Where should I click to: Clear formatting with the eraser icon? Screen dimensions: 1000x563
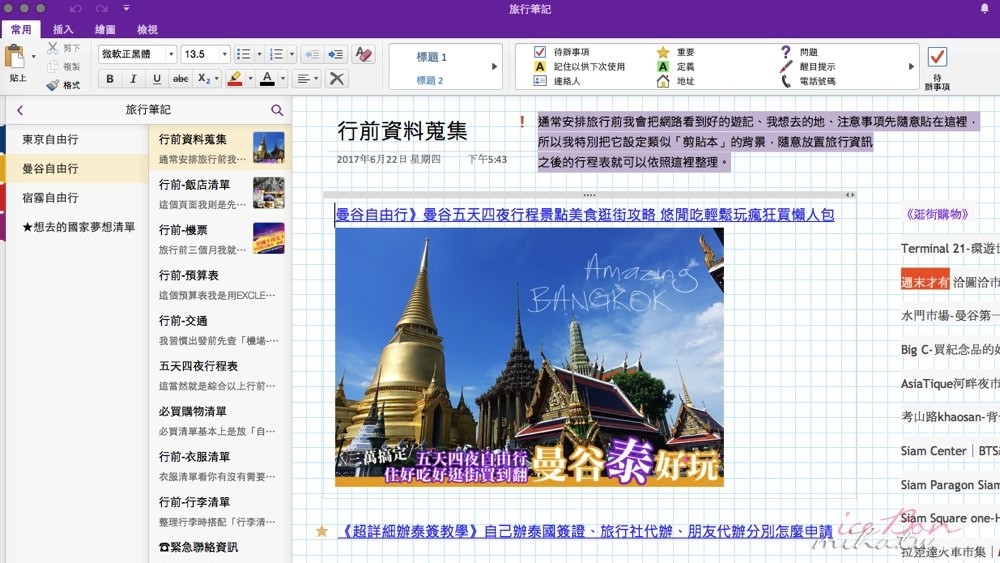[364, 54]
